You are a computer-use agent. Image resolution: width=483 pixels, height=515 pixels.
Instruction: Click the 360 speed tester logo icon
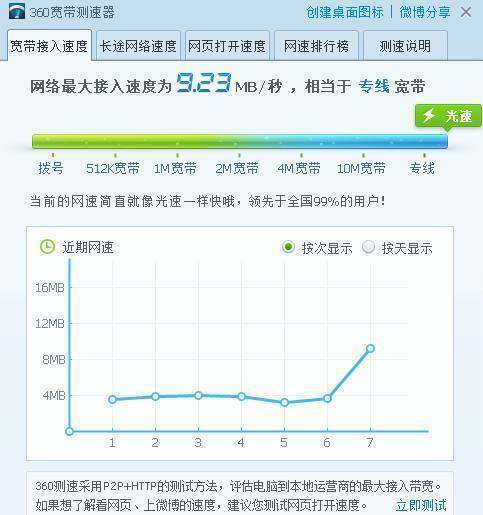point(17,12)
